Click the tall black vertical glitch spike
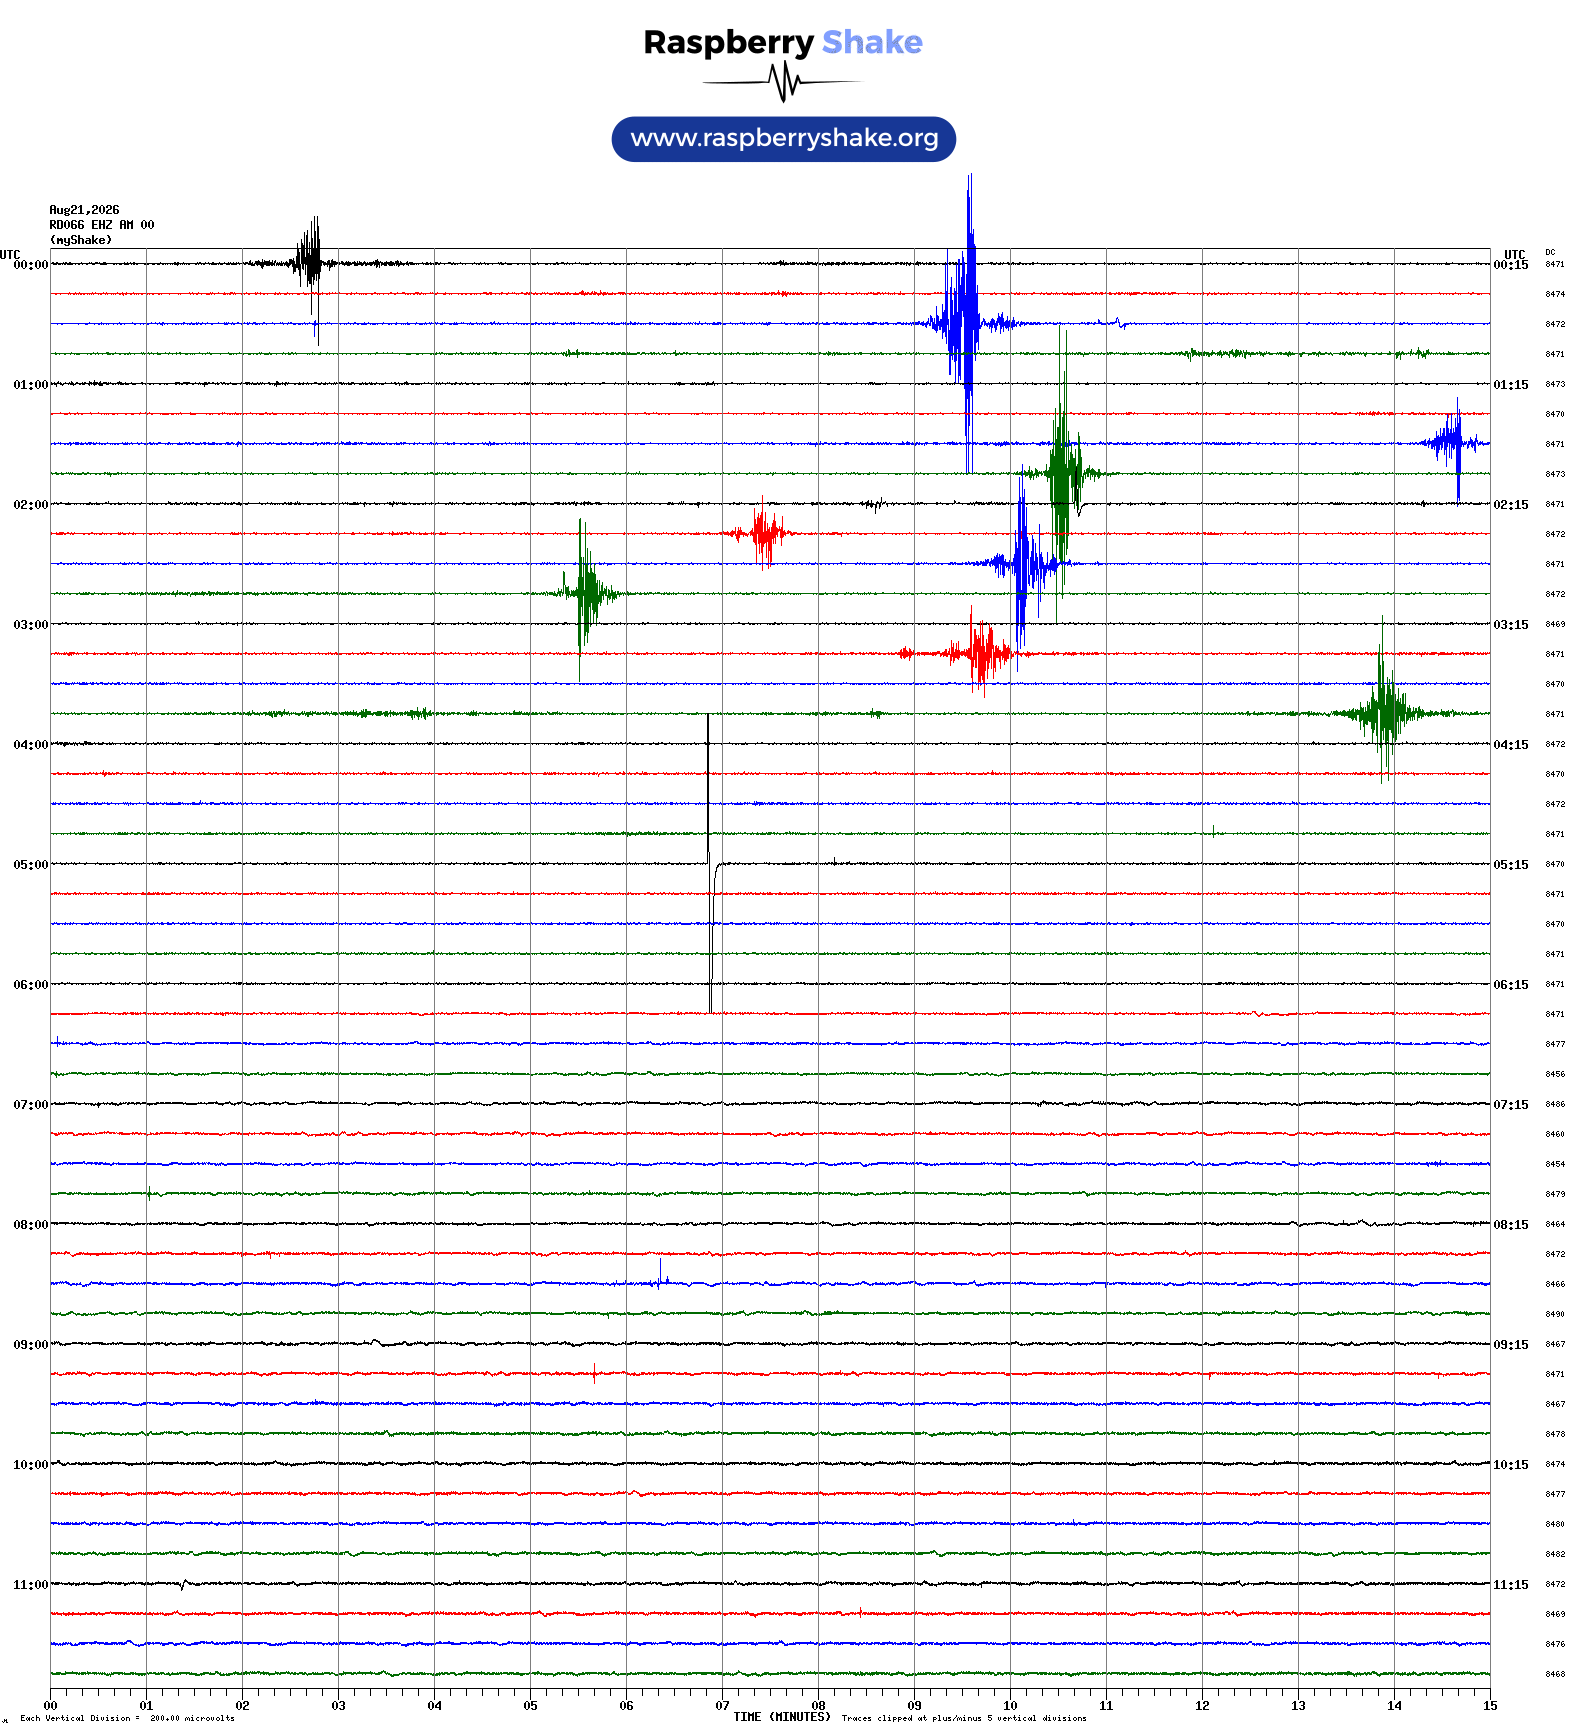Viewport: 1570px width, 1732px height. 709,864
